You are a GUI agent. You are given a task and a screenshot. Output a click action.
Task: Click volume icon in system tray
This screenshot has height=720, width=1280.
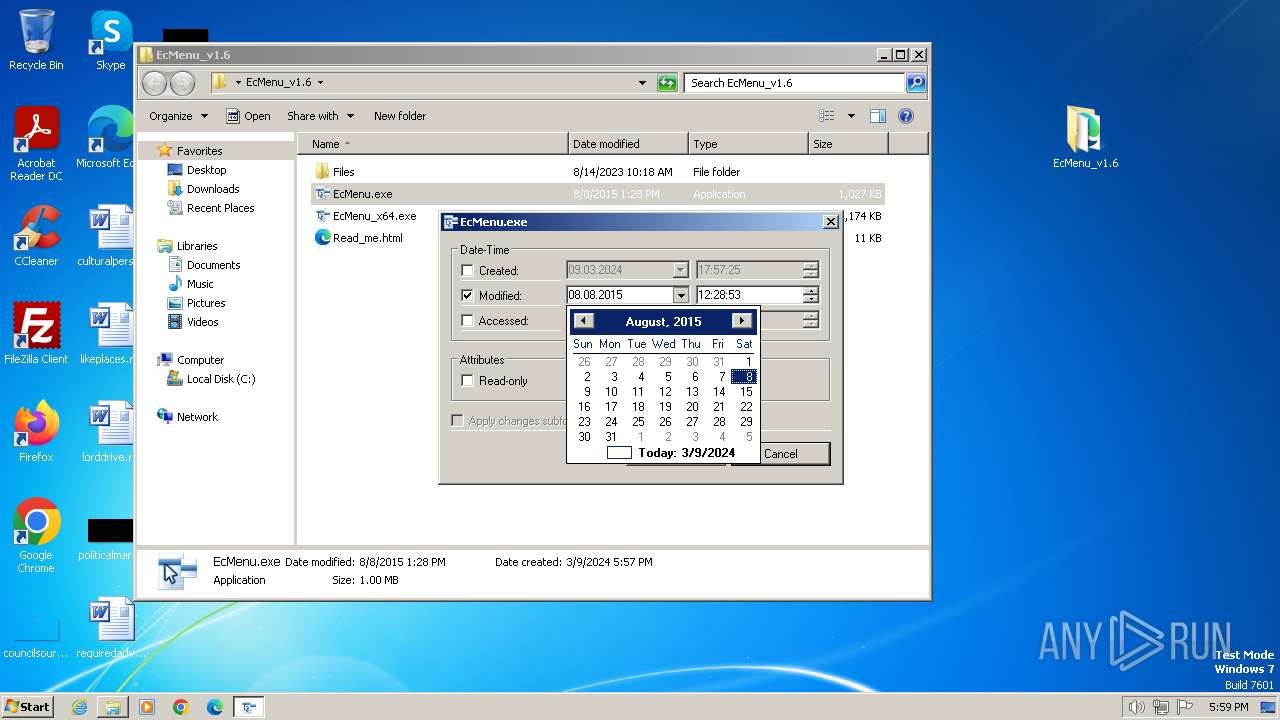pyautogui.click(x=1136, y=707)
